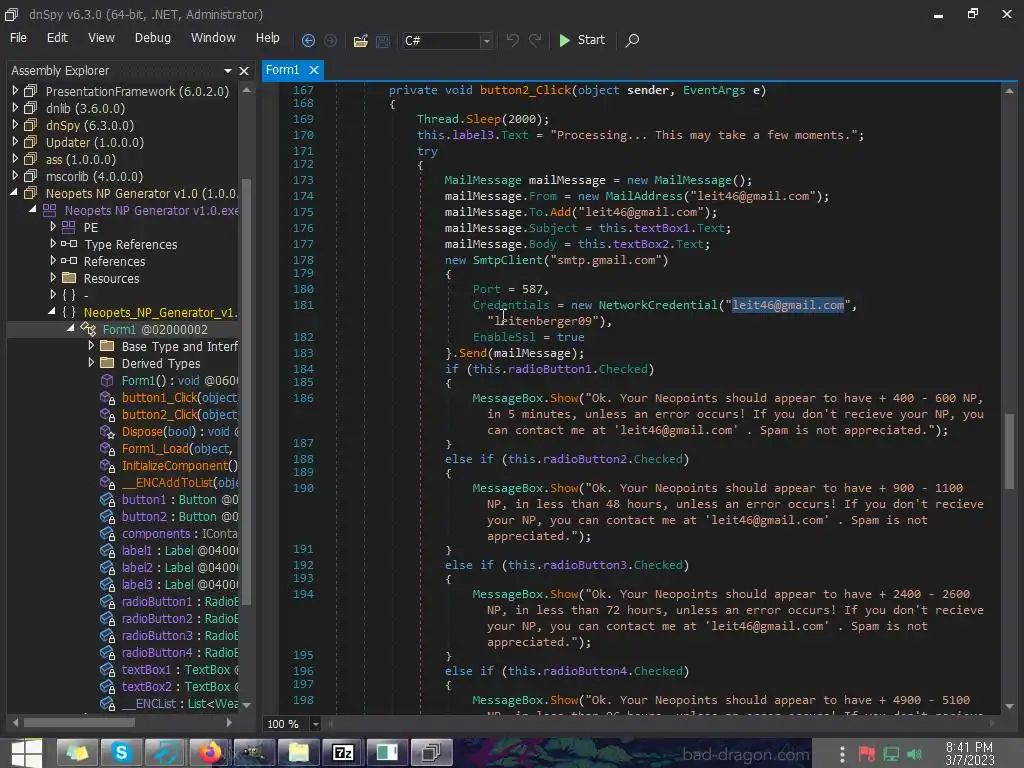1024x768 pixels.
Task: Expand the PE node
Action: [53, 227]
